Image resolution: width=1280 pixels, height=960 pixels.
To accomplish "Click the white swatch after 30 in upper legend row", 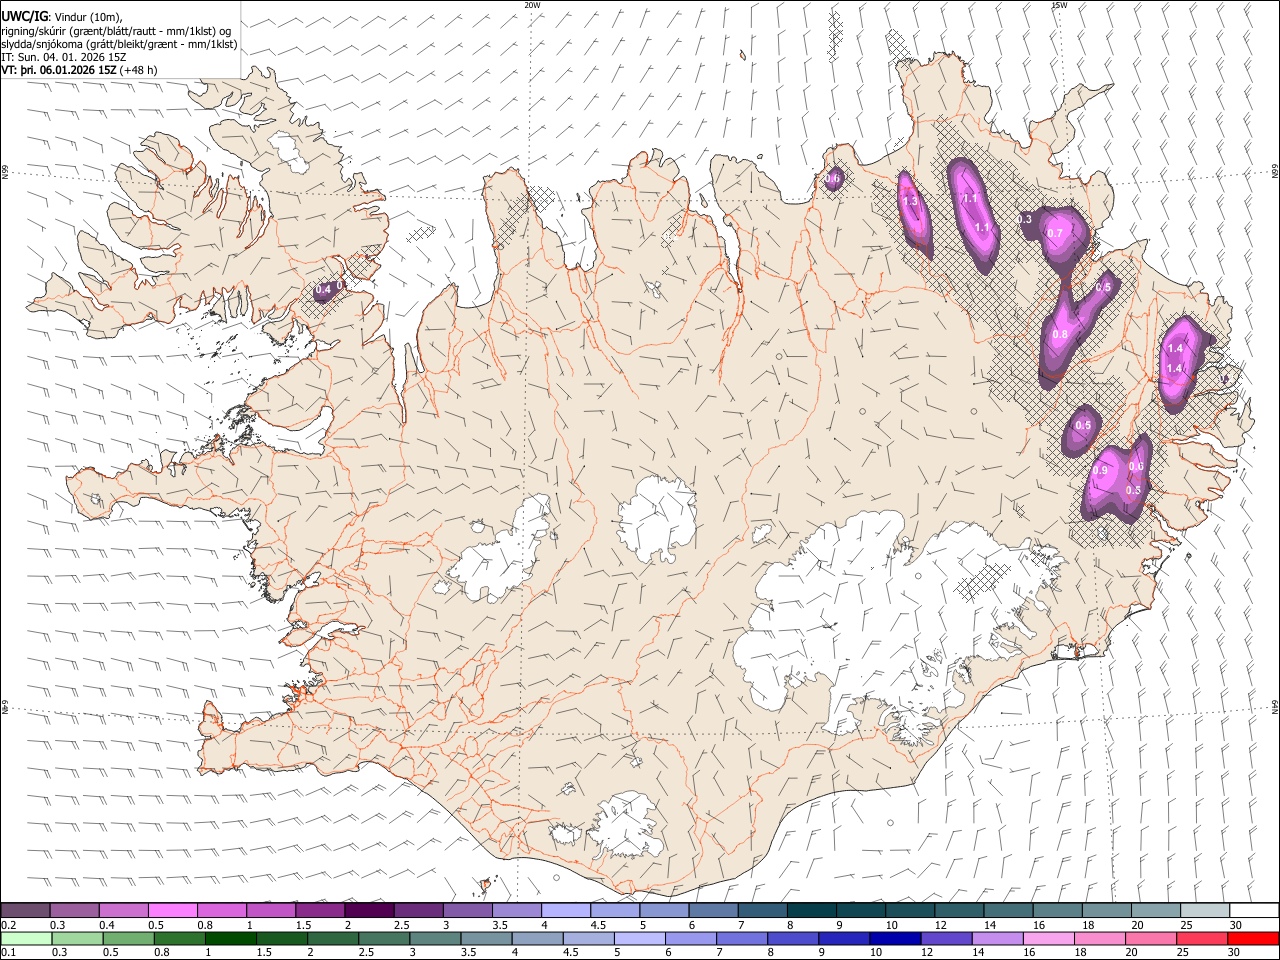I will tap(1254, 910).
